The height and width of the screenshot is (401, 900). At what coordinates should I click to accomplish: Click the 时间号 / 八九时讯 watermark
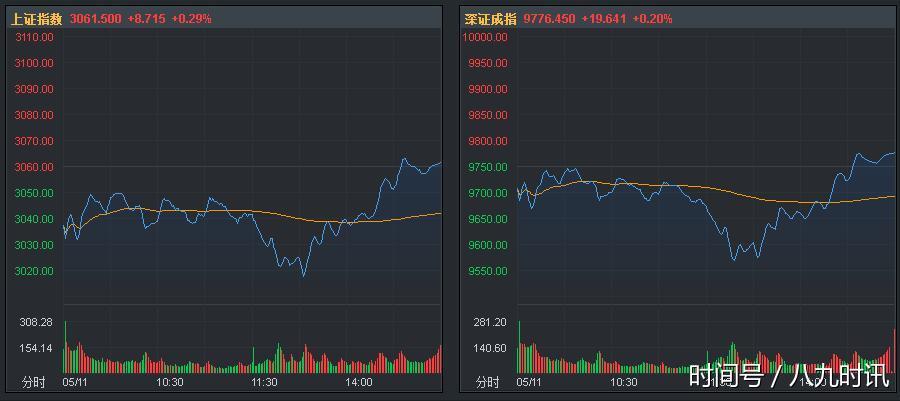click(788, 376)
